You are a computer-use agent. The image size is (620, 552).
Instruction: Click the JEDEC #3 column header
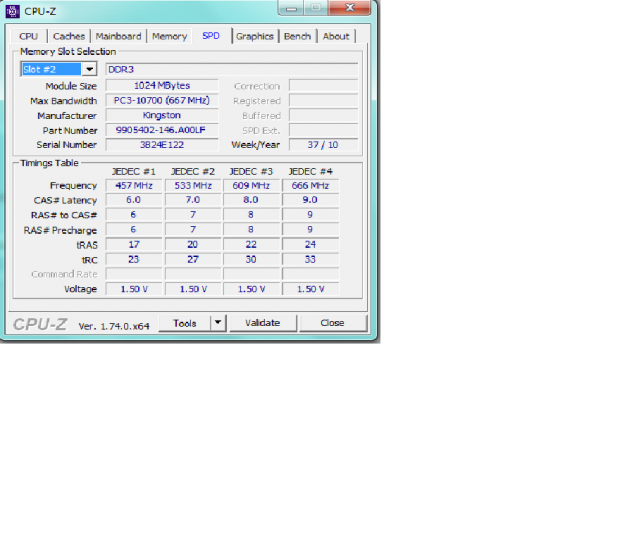point(251,172)
